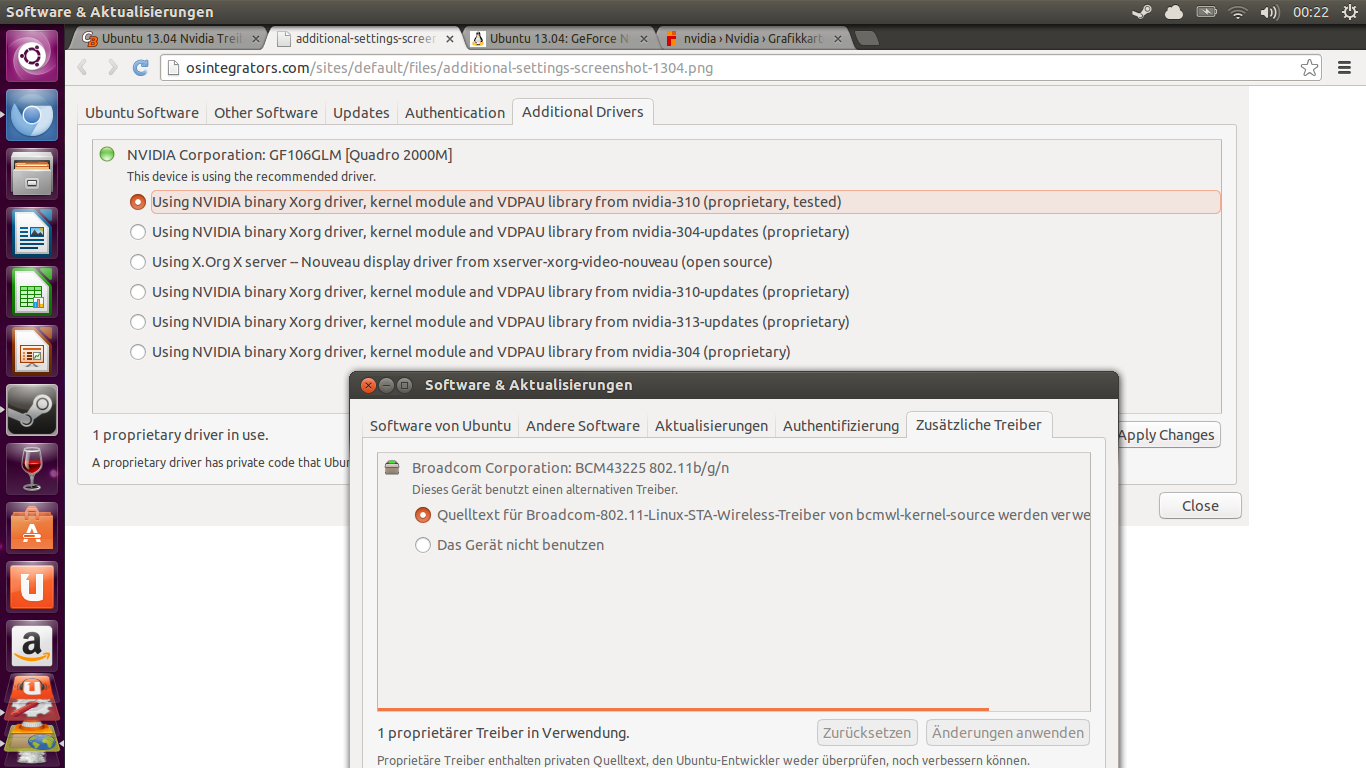Click 'Other Software' tab in browser image

click(x=266, y=113)
